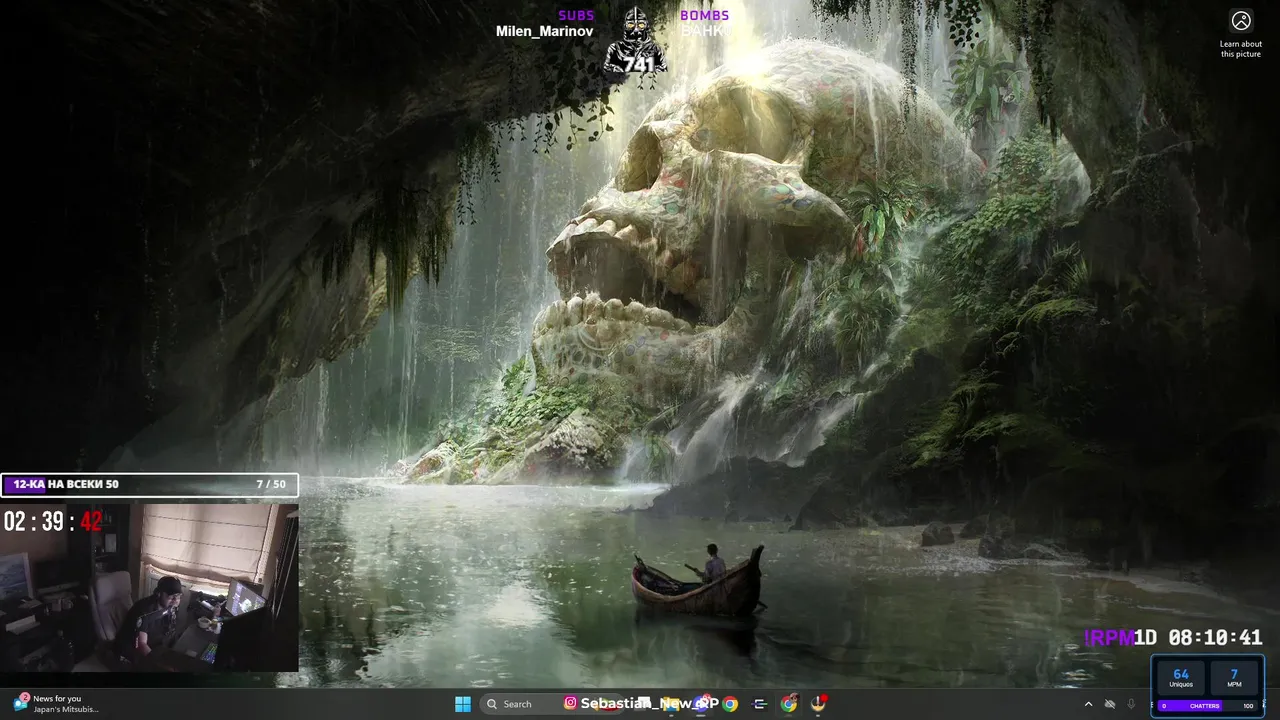Click the '1D 08:10:41' uptime timer

click(x=1197, y=637)
